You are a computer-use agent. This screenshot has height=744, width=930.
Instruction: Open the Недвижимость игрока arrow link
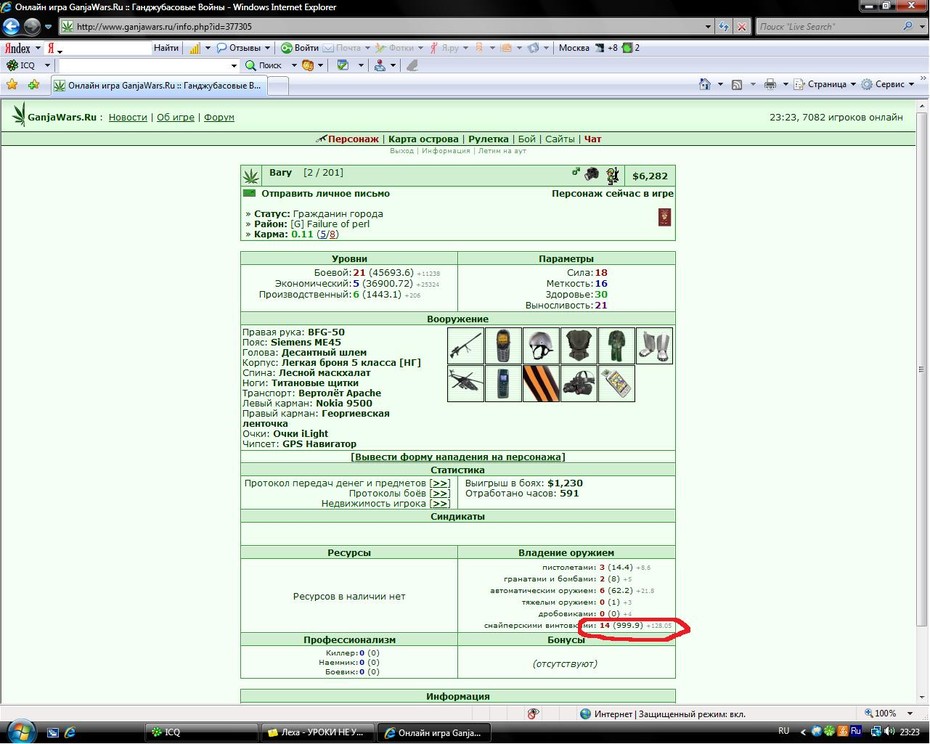click(439, 503)
